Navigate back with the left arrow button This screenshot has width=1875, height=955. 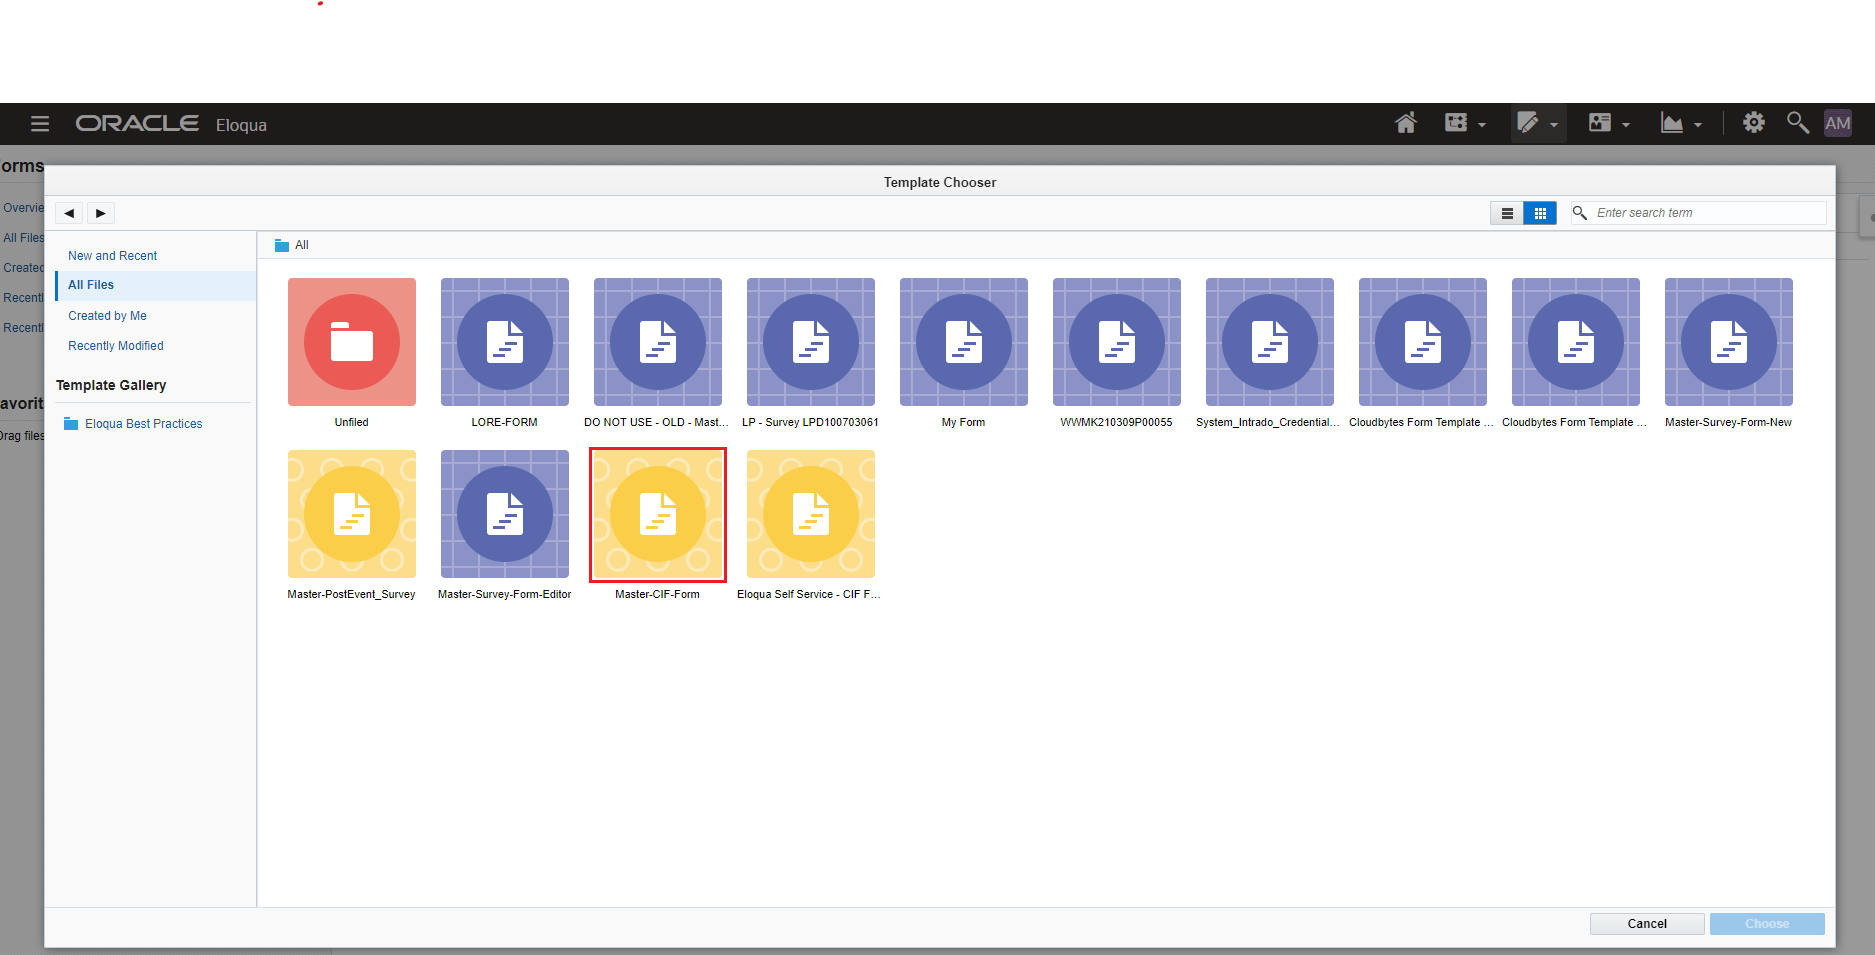click(69, 213)
